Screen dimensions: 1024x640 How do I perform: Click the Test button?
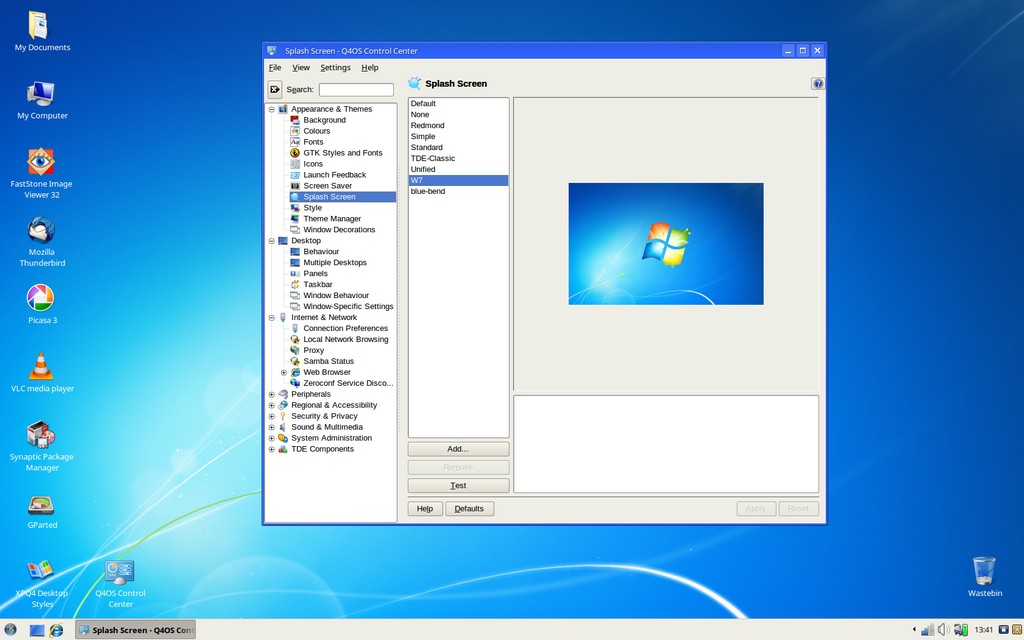tap(458, 485)
